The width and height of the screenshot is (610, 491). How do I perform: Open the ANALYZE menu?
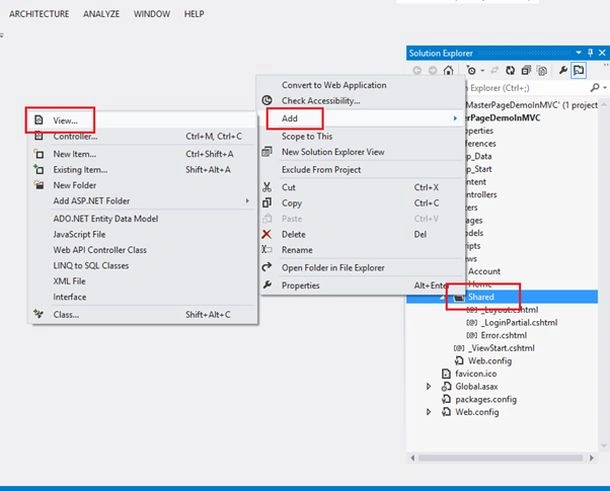[x=101, y=14]
